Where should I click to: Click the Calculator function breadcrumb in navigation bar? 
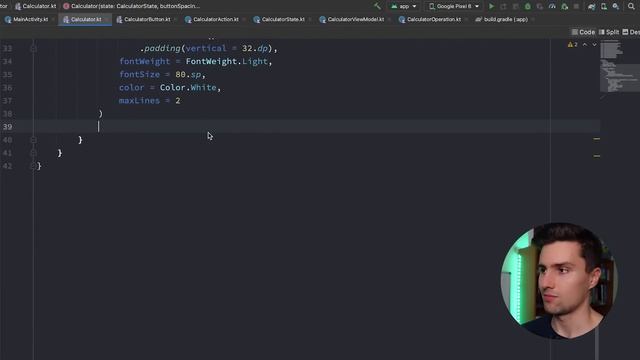[131, 6]
